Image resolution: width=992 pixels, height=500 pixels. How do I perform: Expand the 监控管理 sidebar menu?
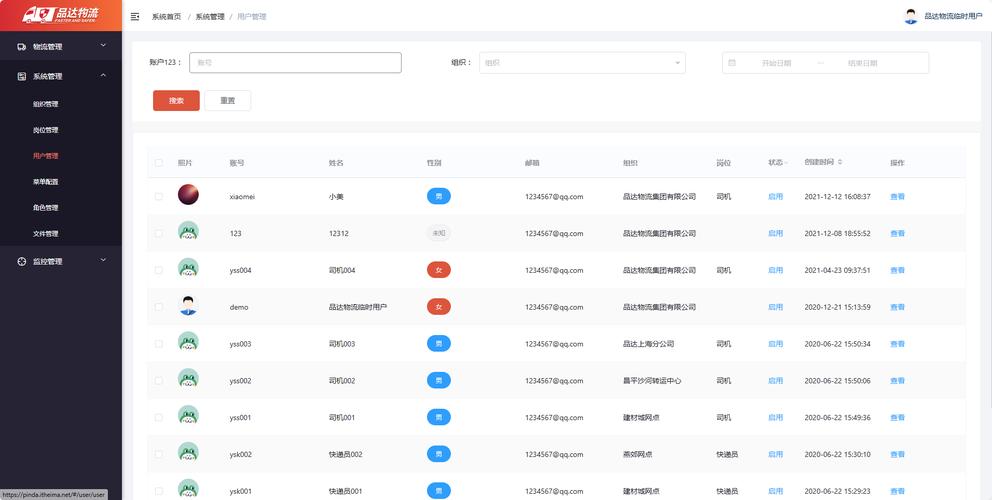(61, 261)
